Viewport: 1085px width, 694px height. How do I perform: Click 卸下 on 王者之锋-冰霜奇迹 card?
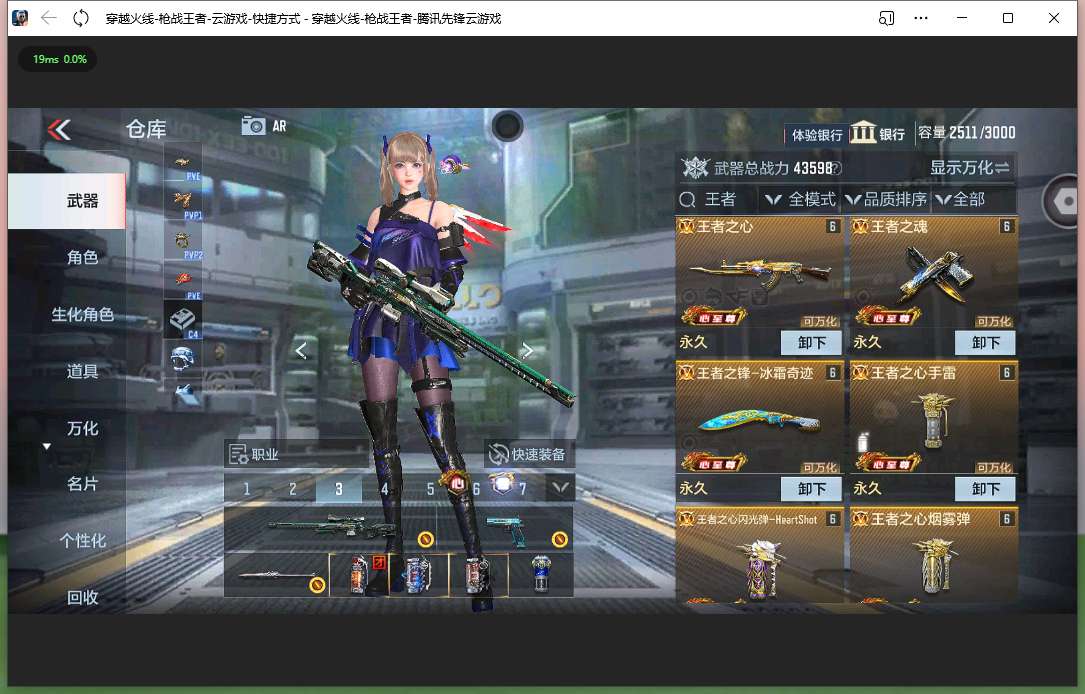tap(811, 488)
